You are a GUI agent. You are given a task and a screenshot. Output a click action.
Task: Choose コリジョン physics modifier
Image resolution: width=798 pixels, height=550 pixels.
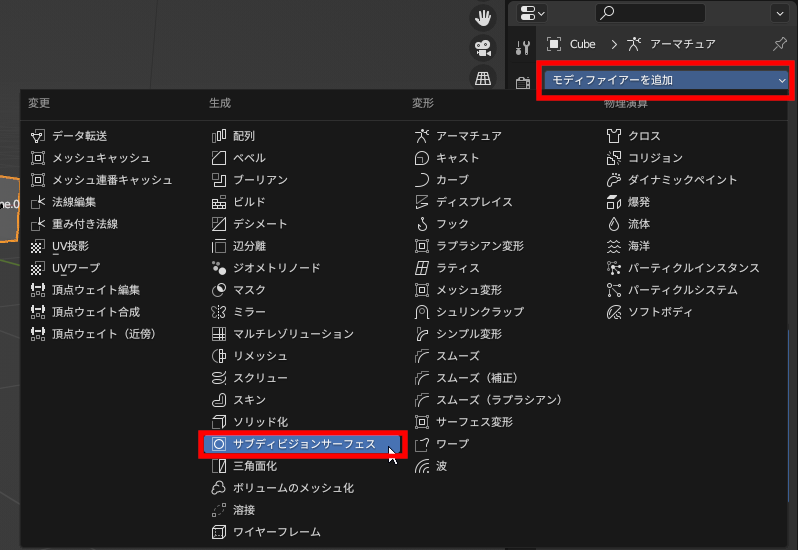644,158
